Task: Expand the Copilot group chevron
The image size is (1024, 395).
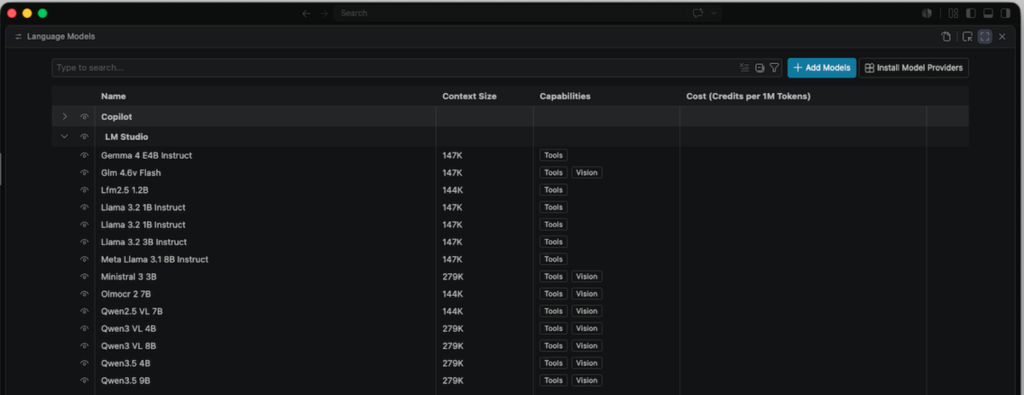Action: pos(64,116)
